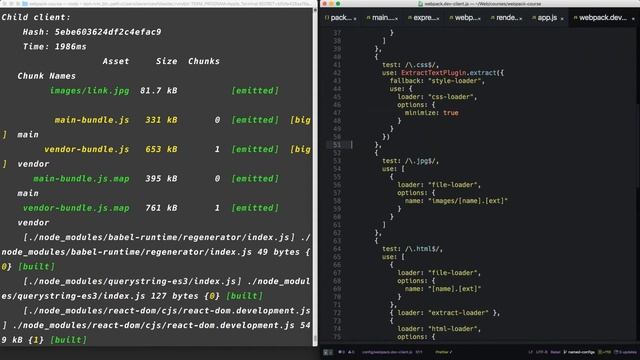Click the file icon on app.js tab
Image resolution: width=640 pixels, height=360 pixels.
(x=534, y=18)
